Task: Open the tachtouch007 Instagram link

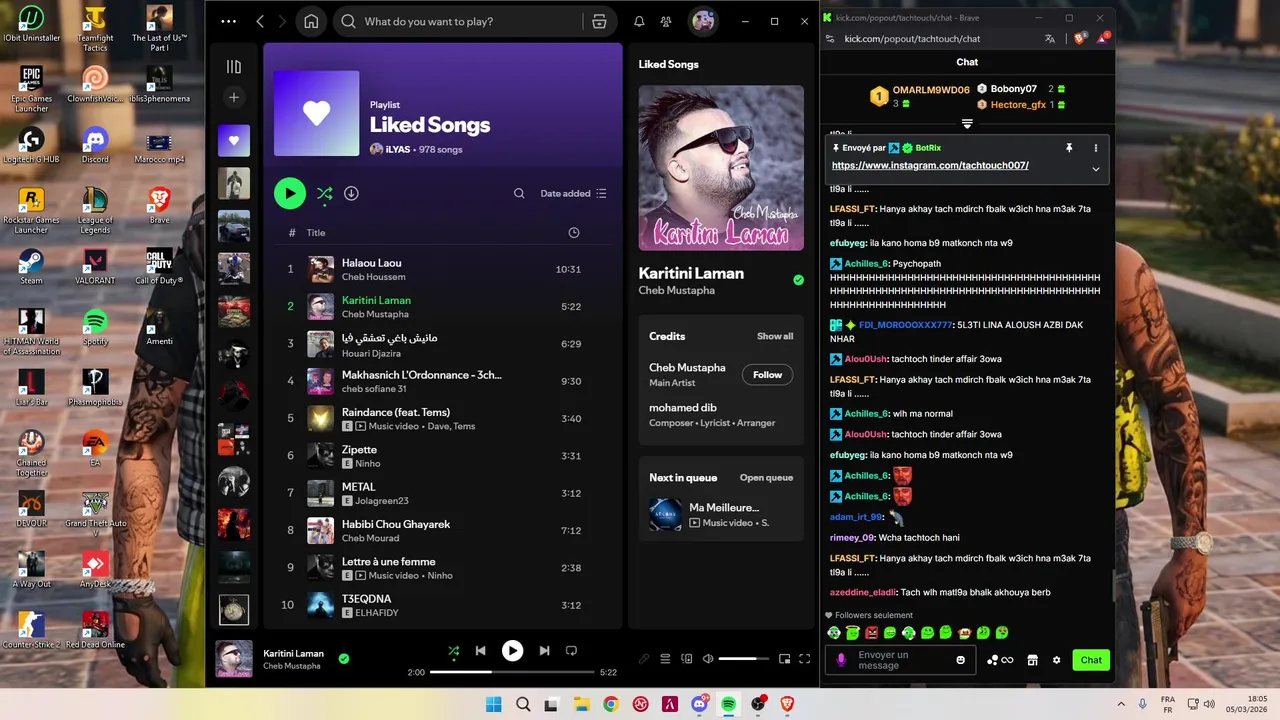Action: coord(930,165)
